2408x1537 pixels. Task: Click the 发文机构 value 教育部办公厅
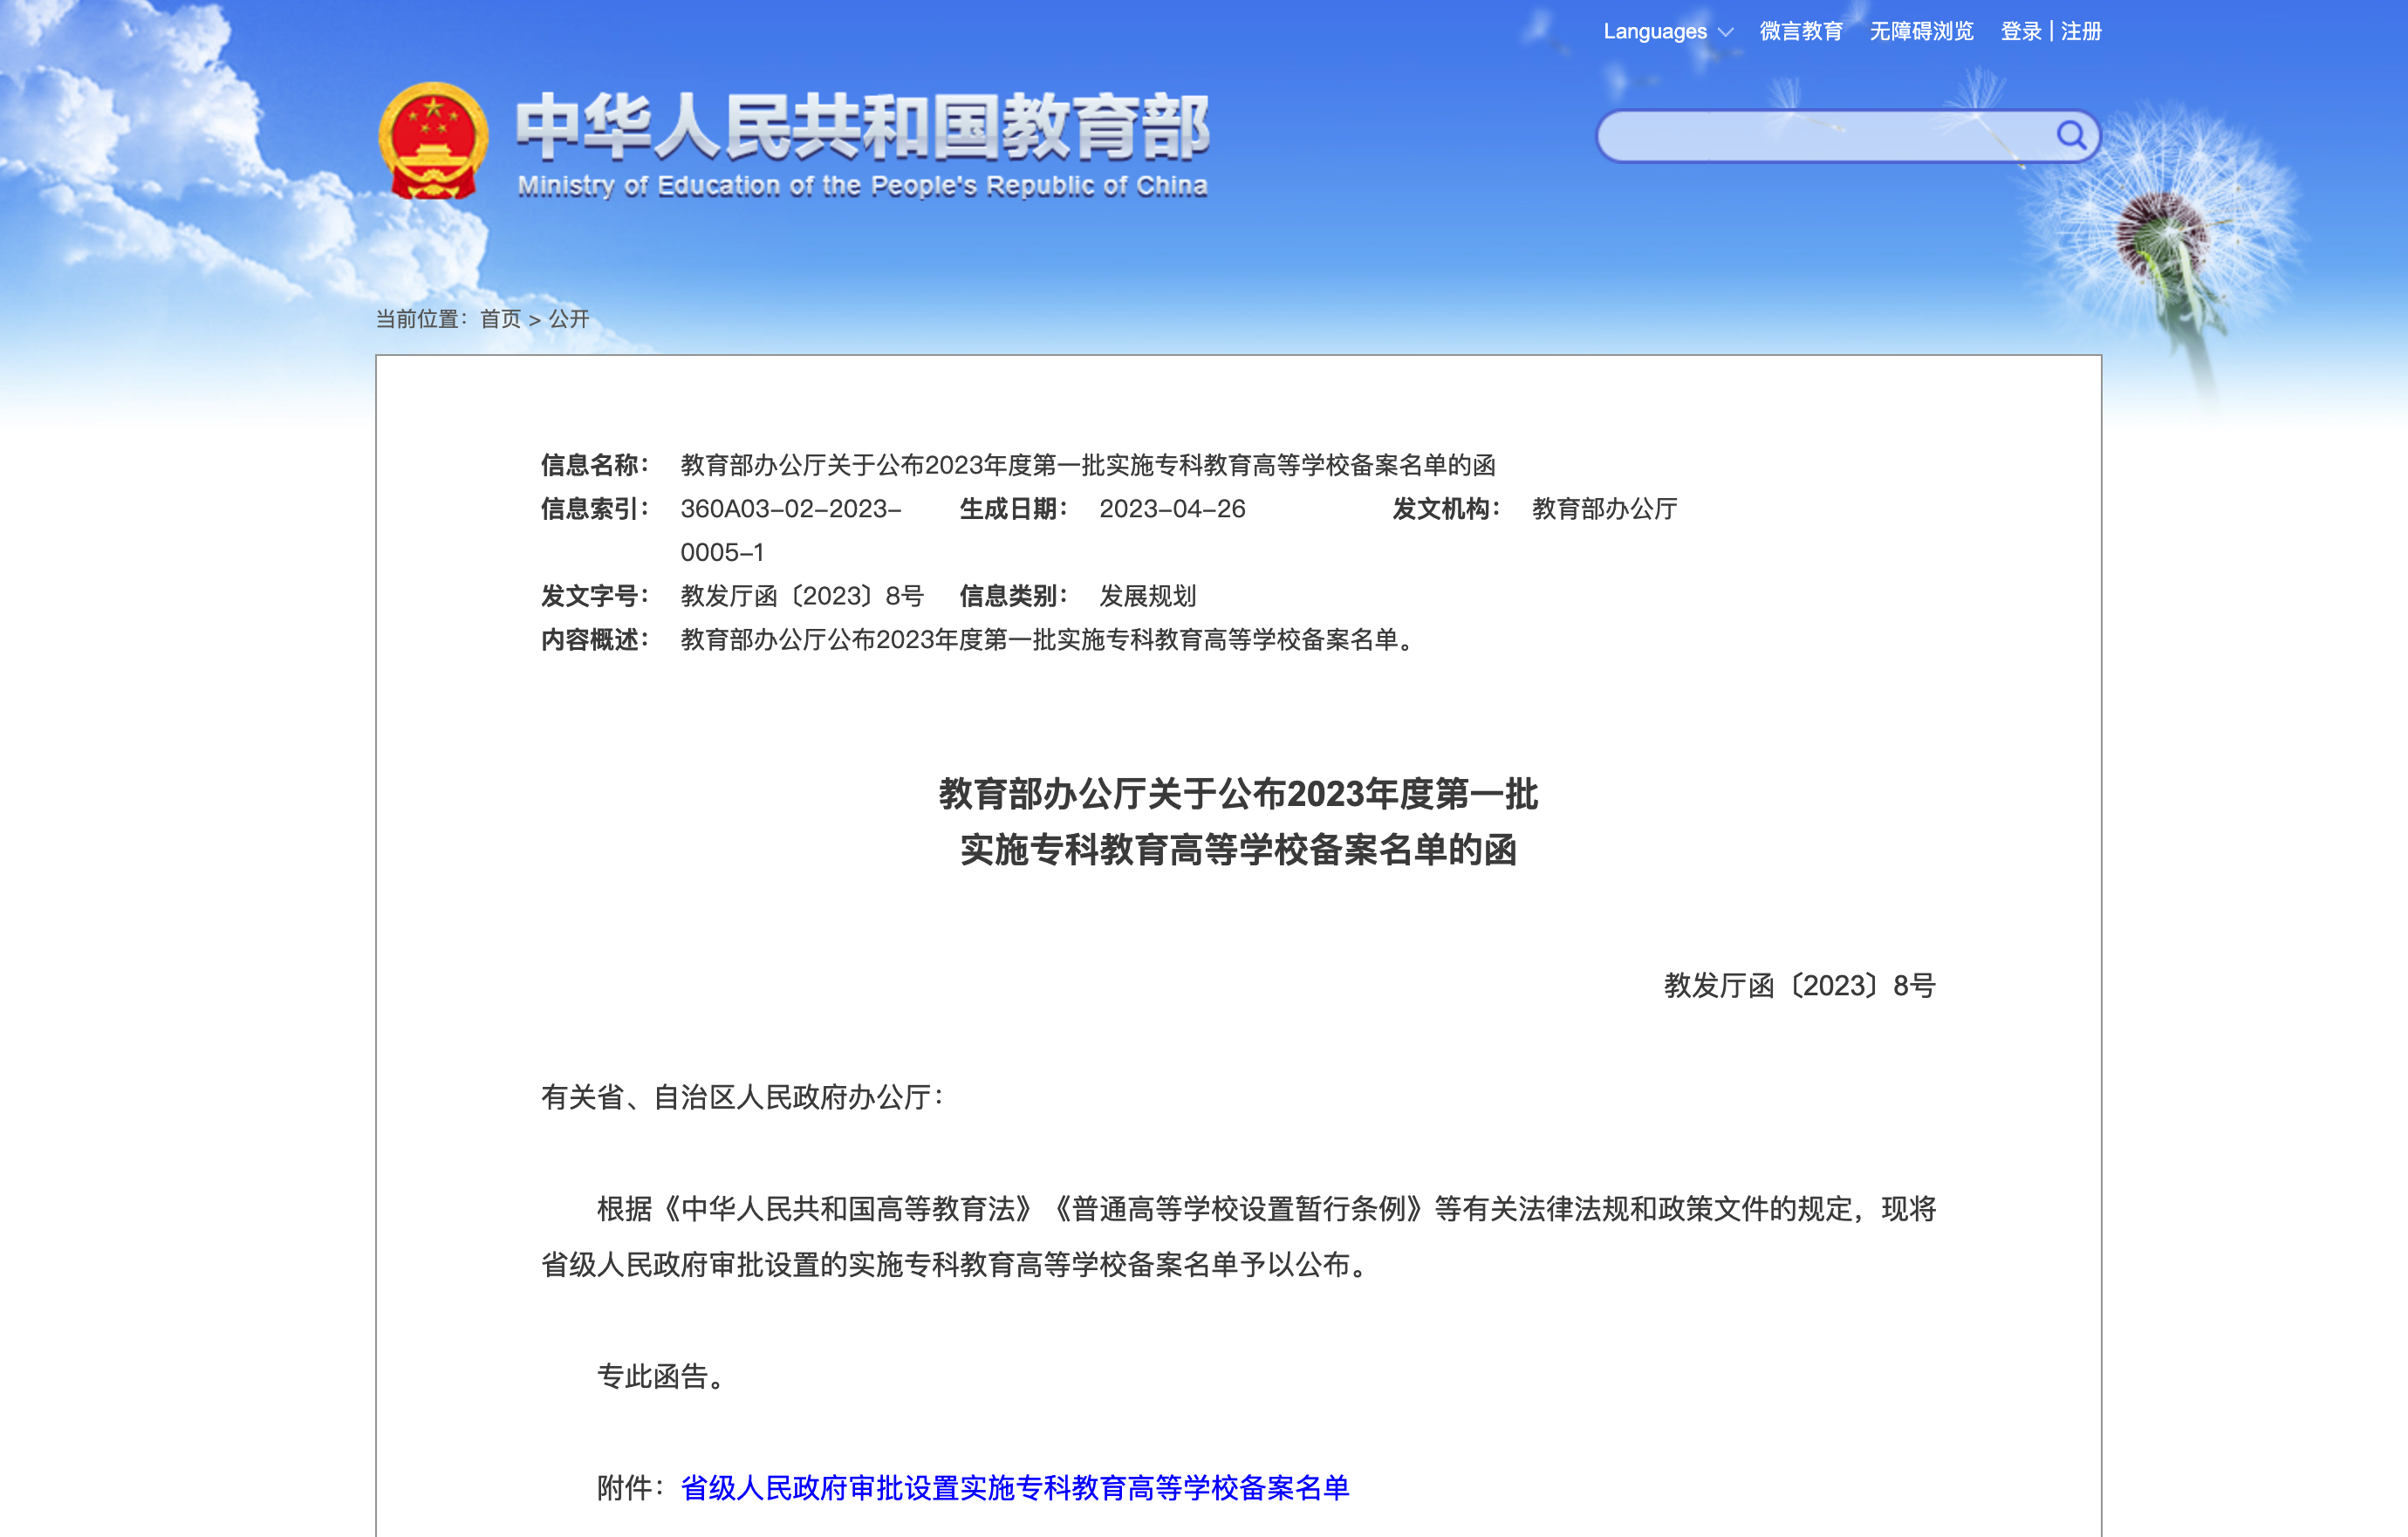point(1604,509)
